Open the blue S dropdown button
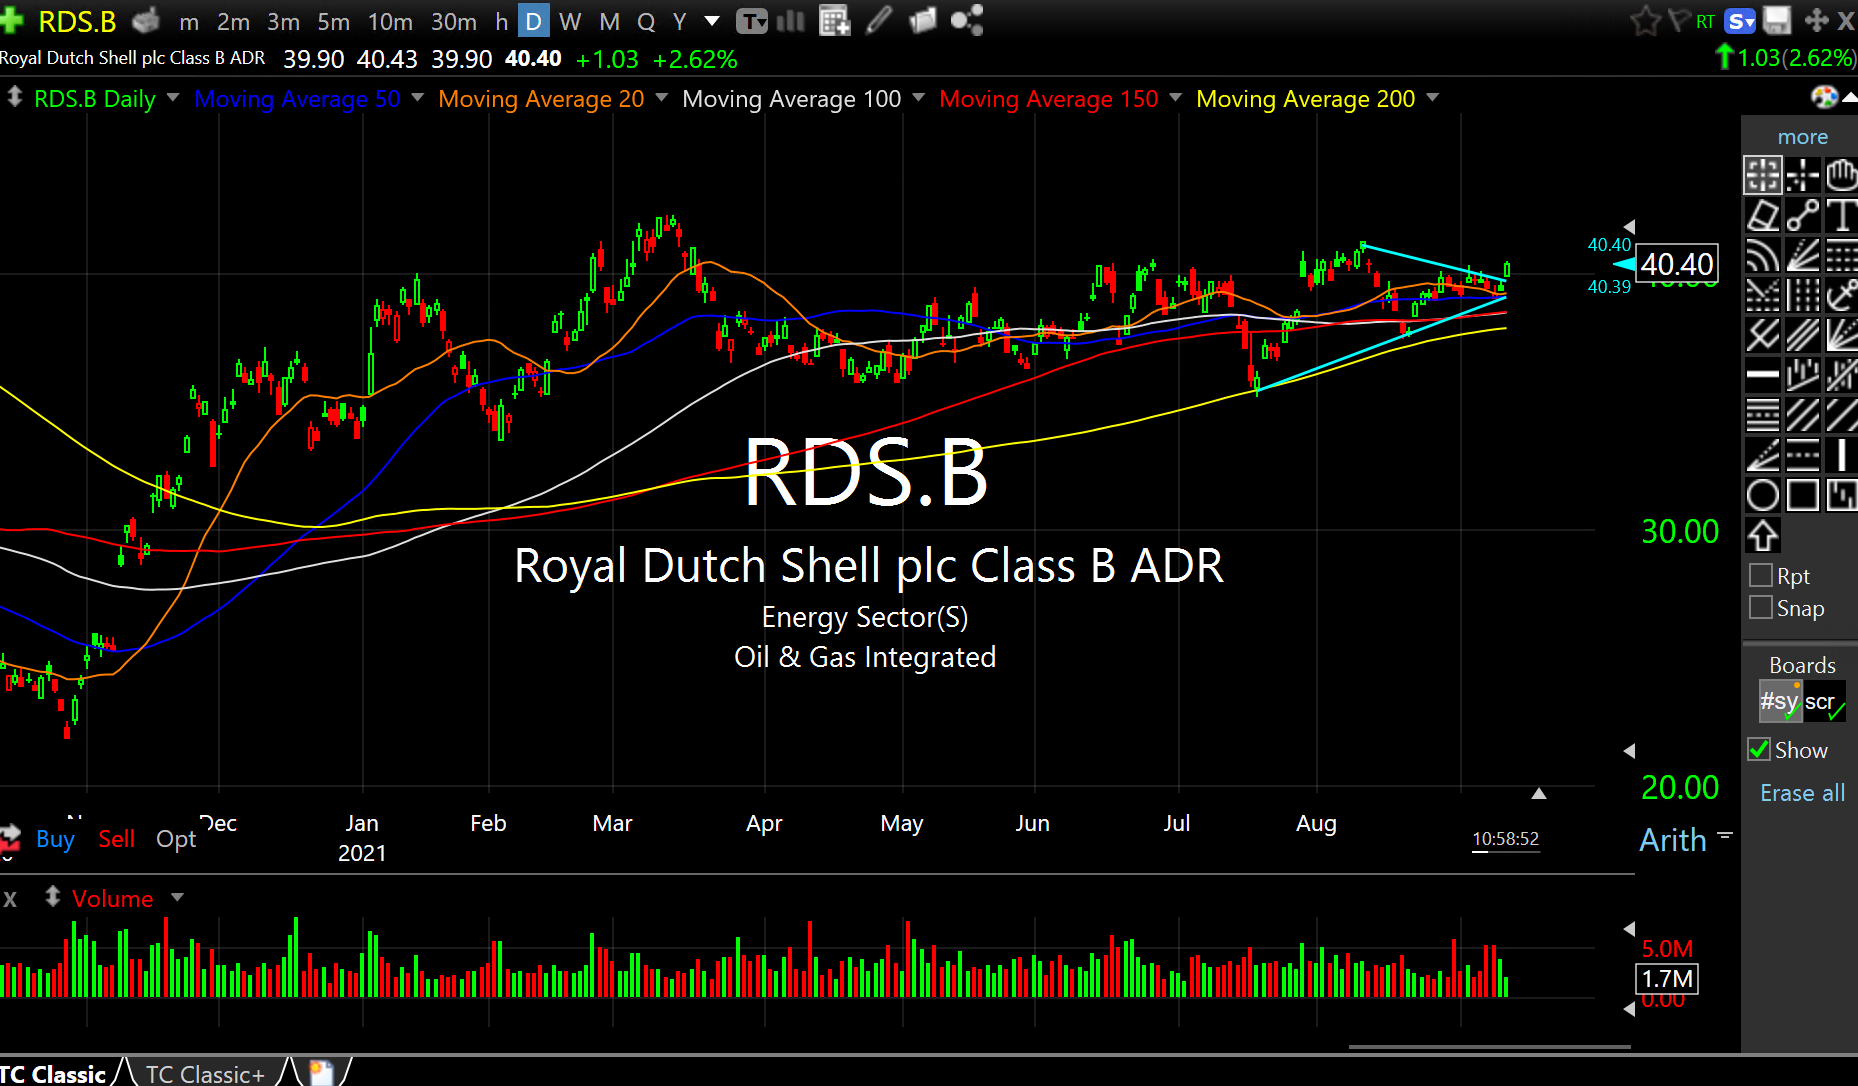The width and height of the screenshot is (1858, 1086). click(x=1740, y=21)
